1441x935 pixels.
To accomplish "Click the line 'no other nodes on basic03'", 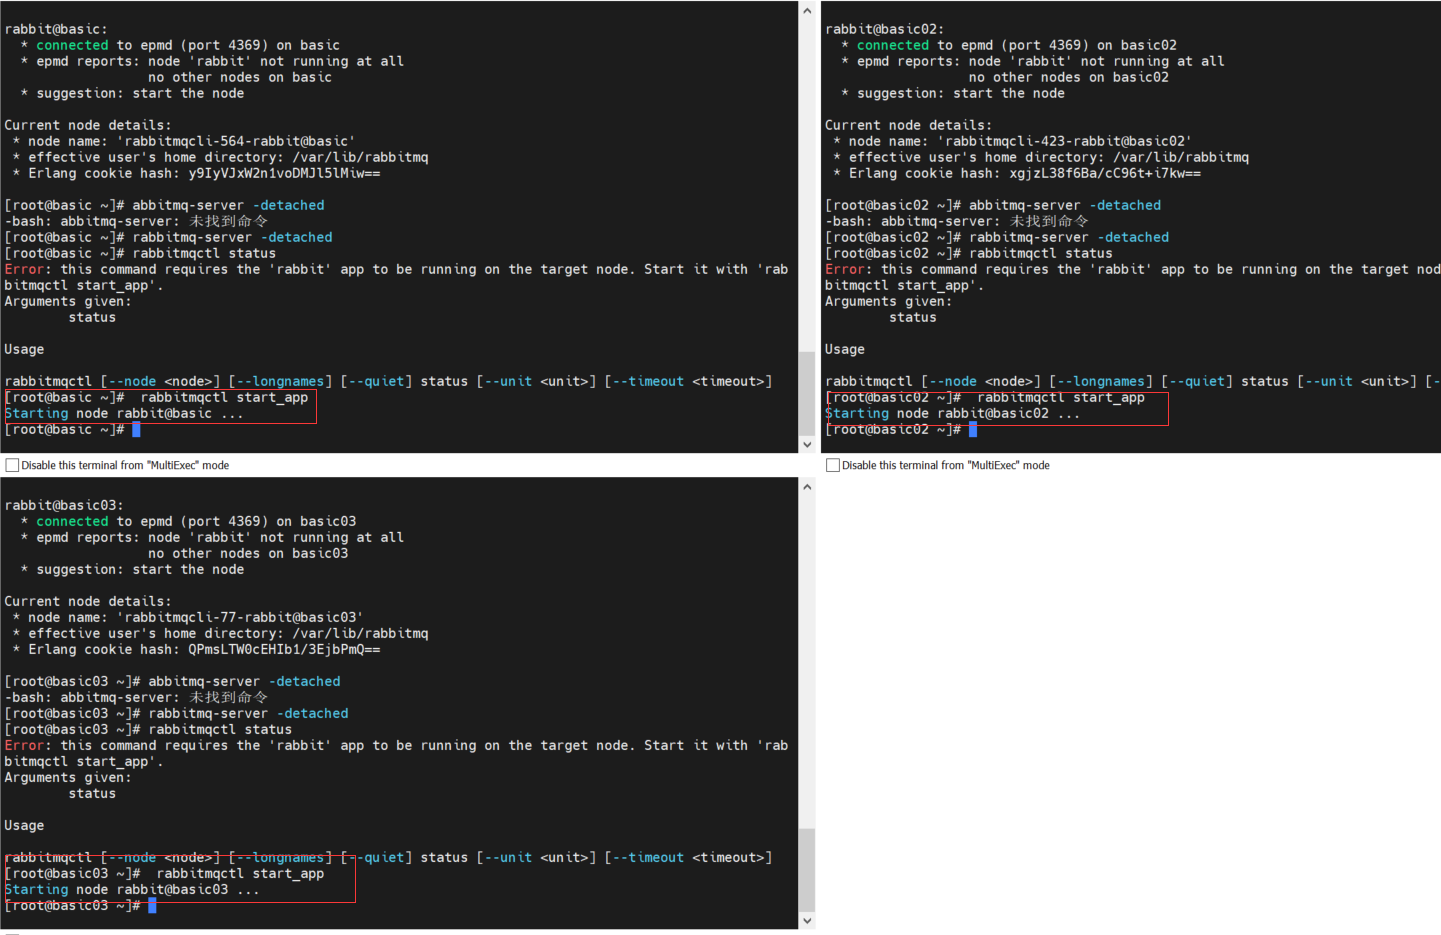I will pyautogui.click(x=248, y=553).
